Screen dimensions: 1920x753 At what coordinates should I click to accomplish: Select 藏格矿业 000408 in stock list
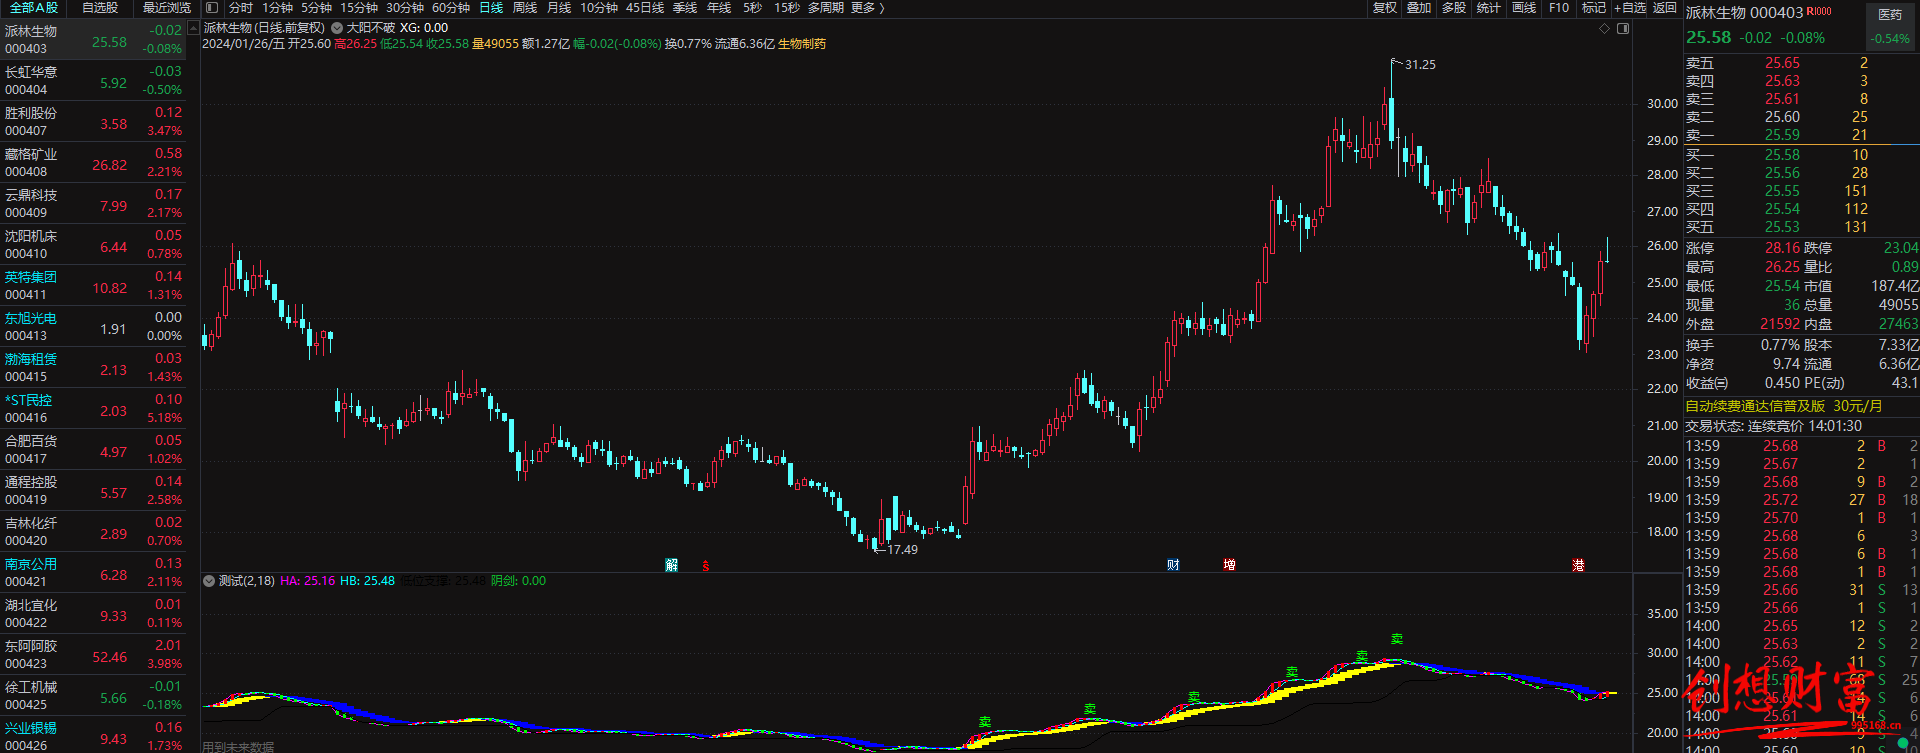(93, 162)
